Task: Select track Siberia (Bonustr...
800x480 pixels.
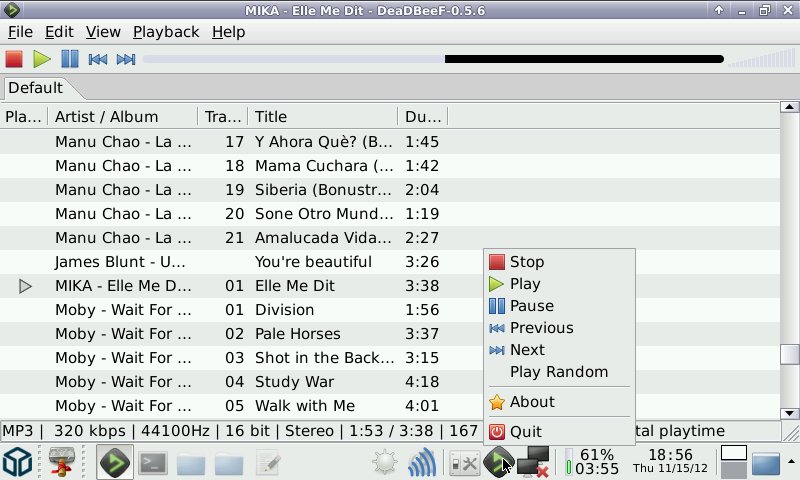Action: tap(390, 190)
